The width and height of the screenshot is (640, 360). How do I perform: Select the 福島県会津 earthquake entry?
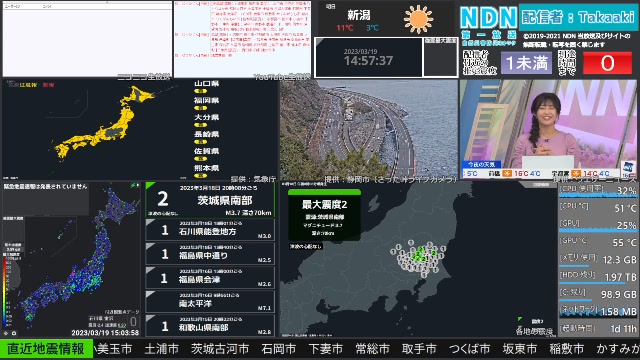pos(210,278)
